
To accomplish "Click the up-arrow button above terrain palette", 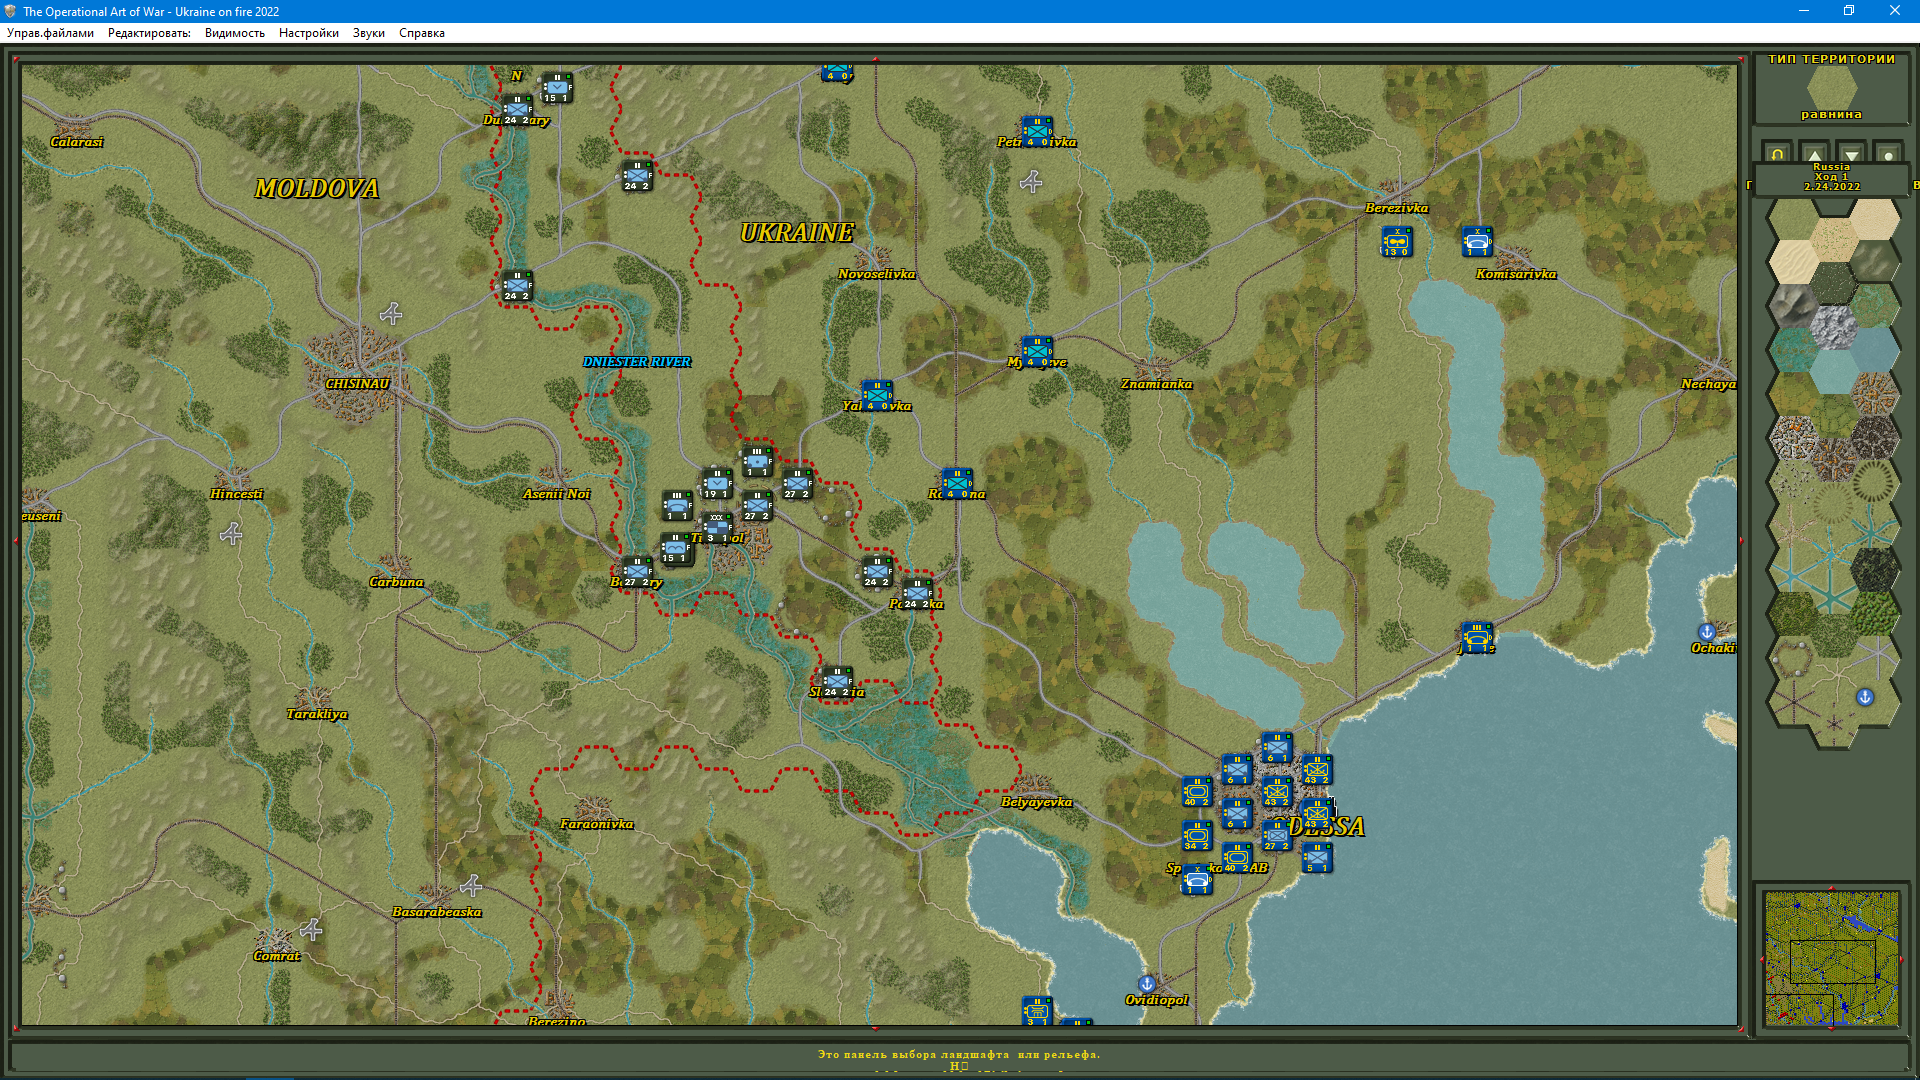I will click(x=1814, y=153).
